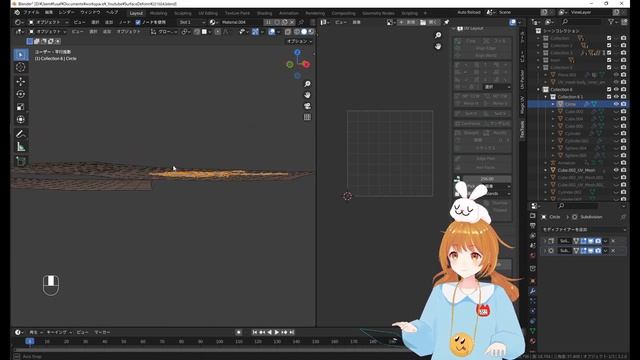Open the モディファイアーを追加 (Add Modifier) dropdown
Screen dimensions: 640x360
(584, 230)
